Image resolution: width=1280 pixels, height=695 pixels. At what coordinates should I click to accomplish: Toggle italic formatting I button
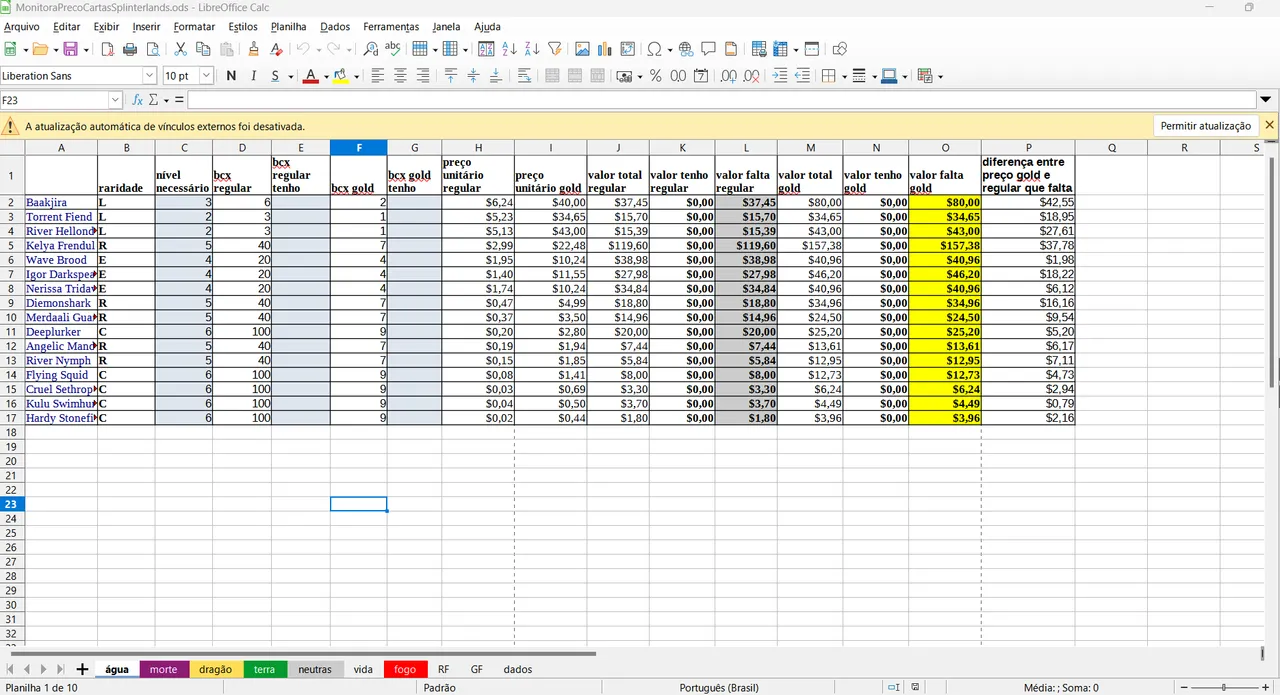coord(253,76)
